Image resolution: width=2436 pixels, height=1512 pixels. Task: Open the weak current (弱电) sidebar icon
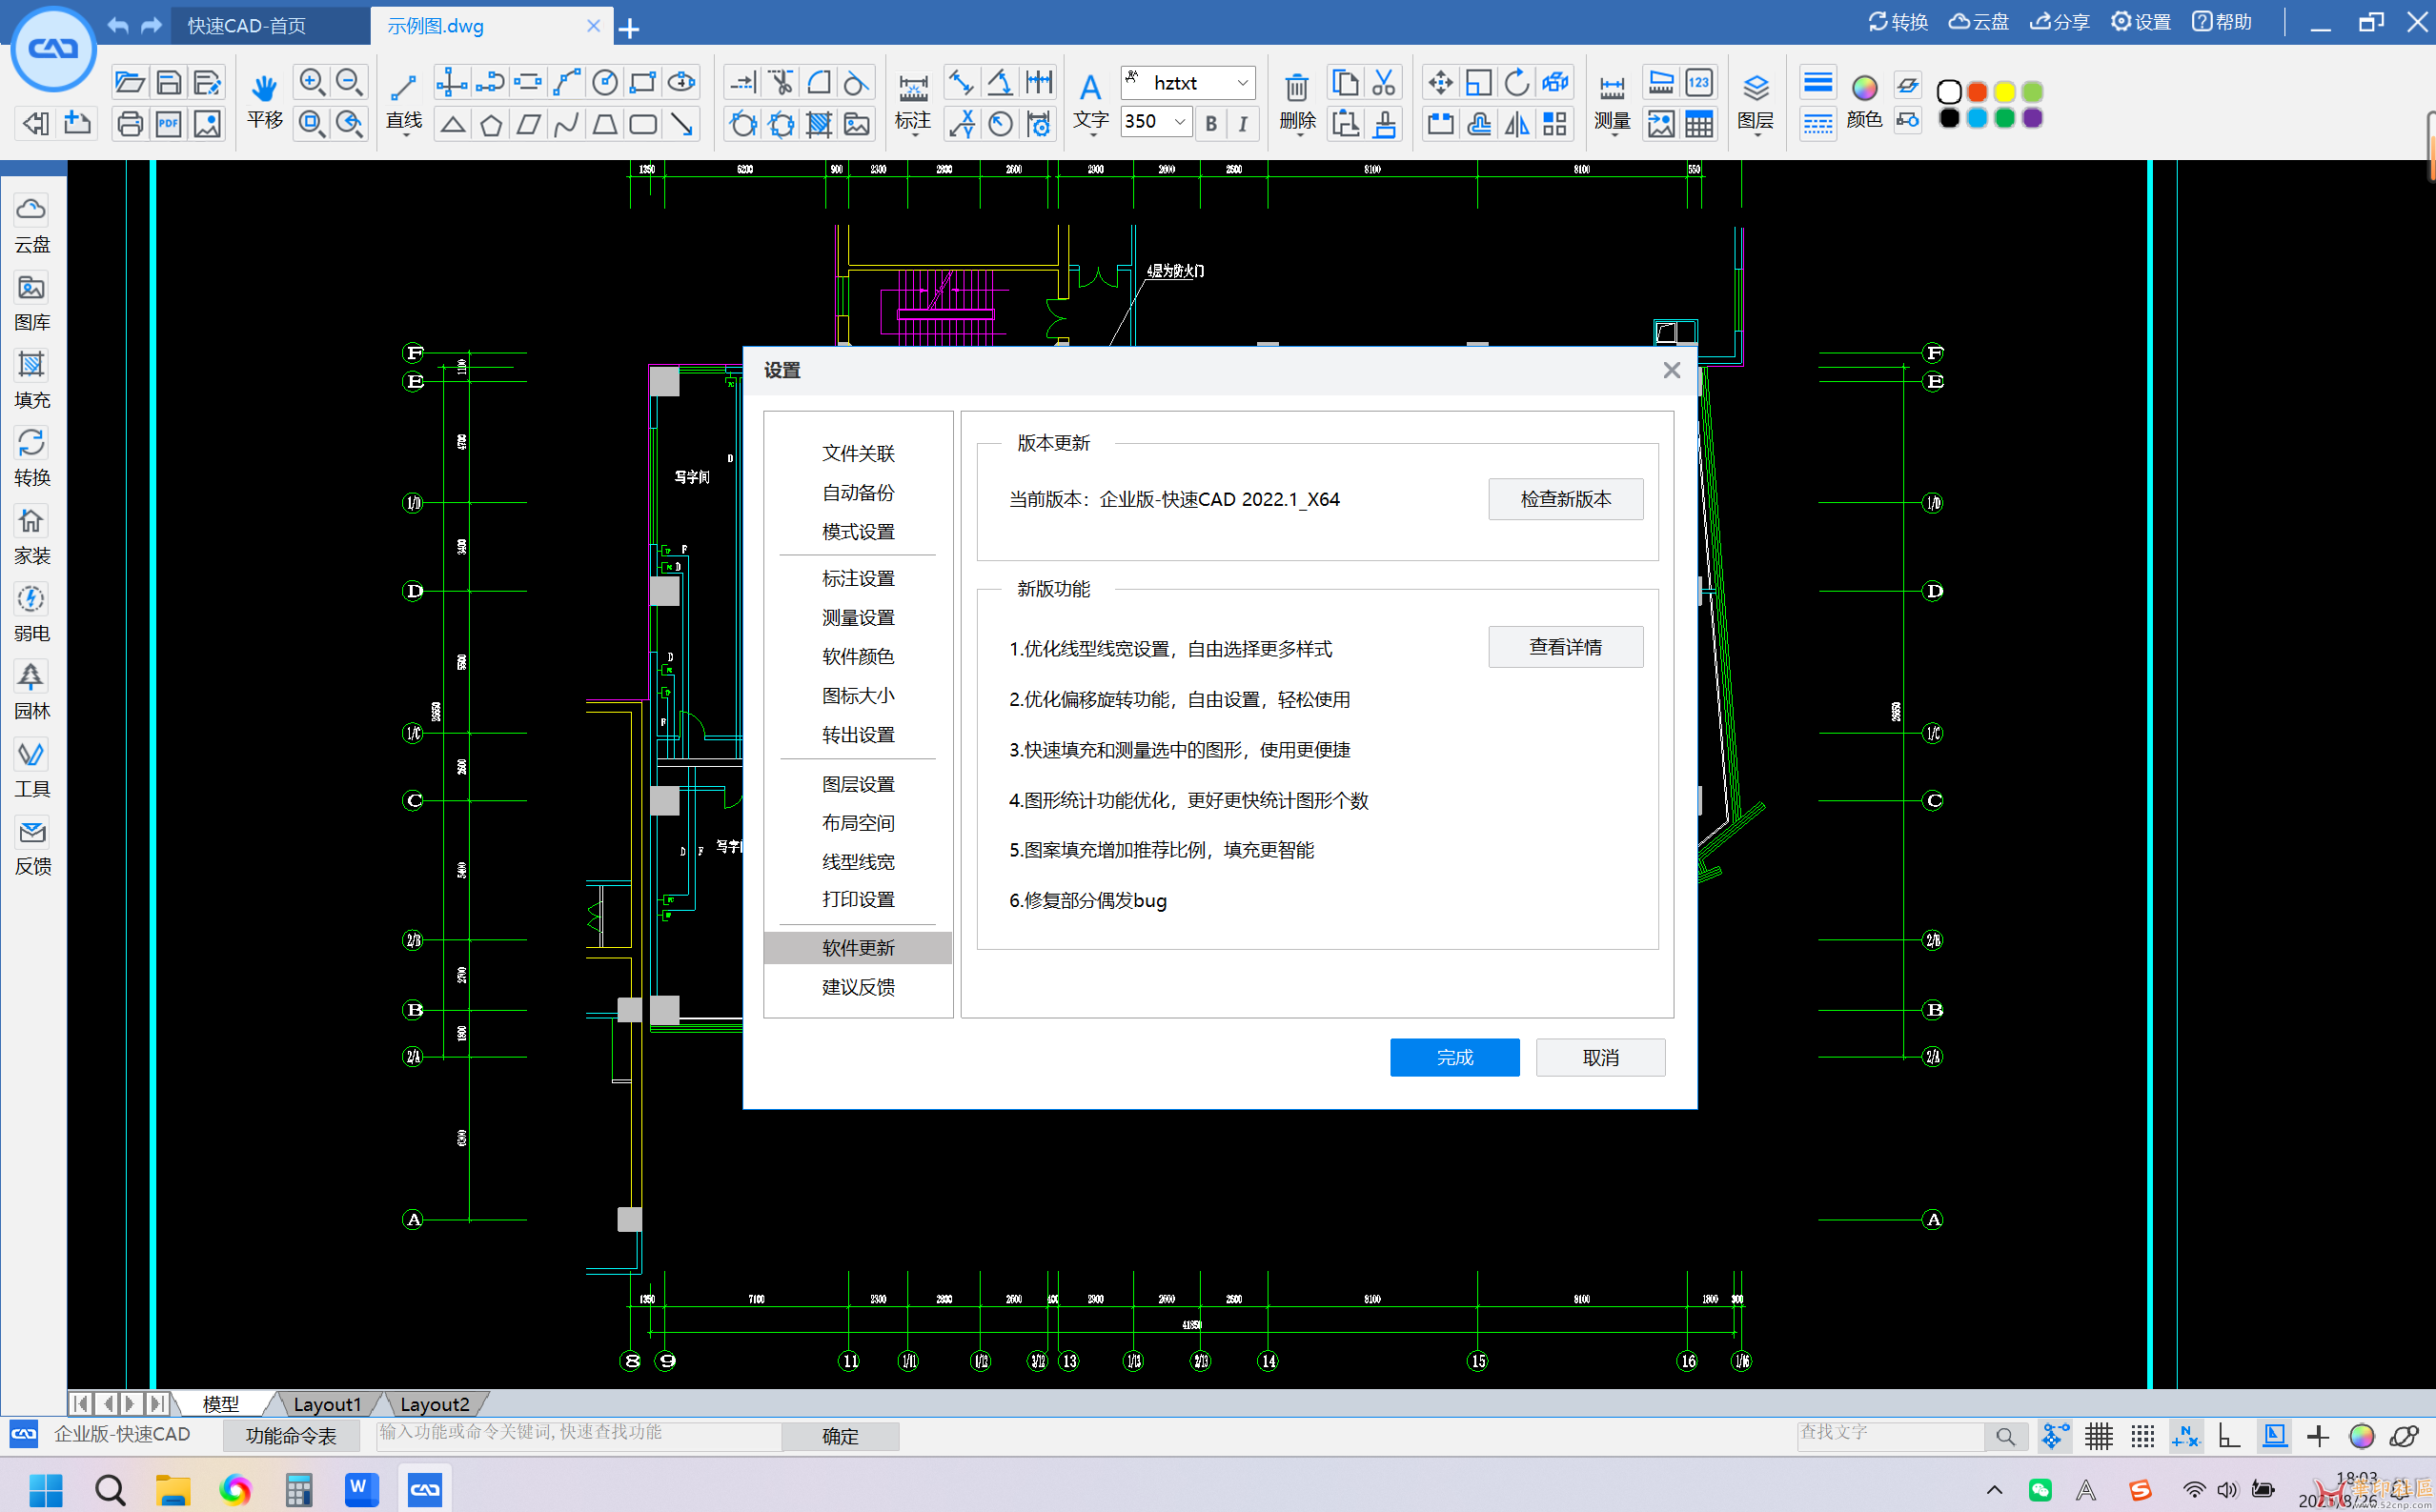tap(31, 614)
